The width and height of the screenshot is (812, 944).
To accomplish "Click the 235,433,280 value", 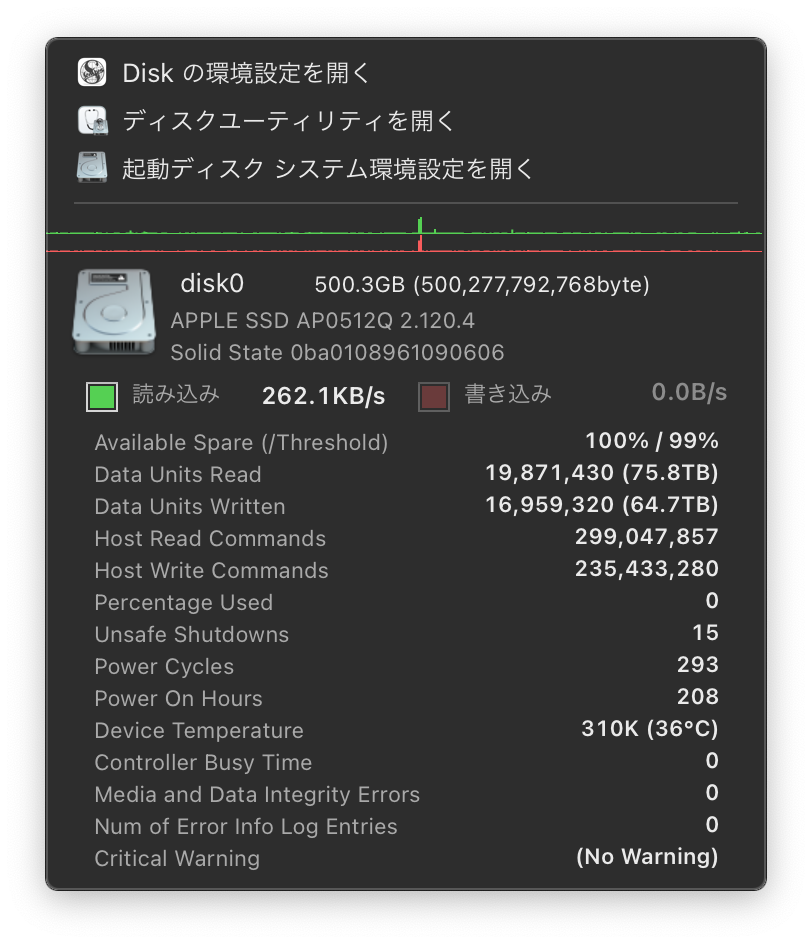I will click(647, 568).
